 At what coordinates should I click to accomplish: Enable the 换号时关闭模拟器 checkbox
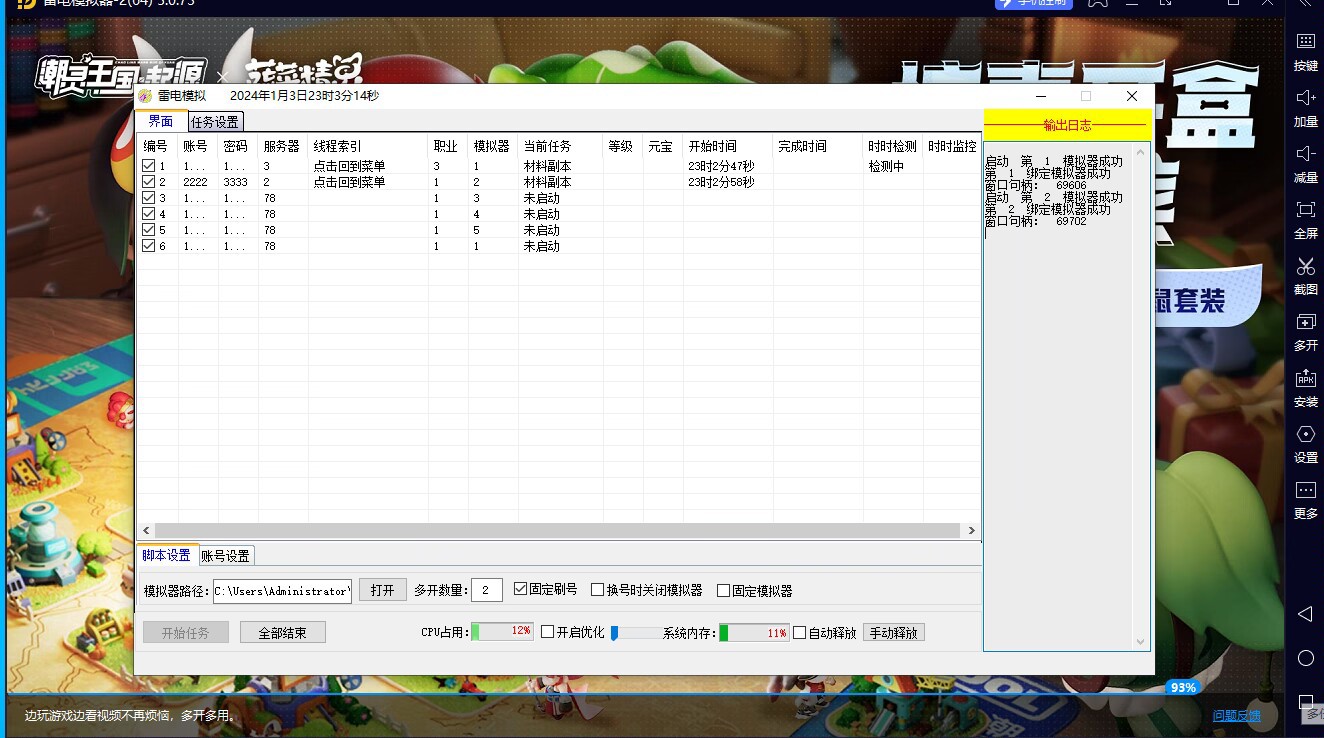[x=598, y=590]
